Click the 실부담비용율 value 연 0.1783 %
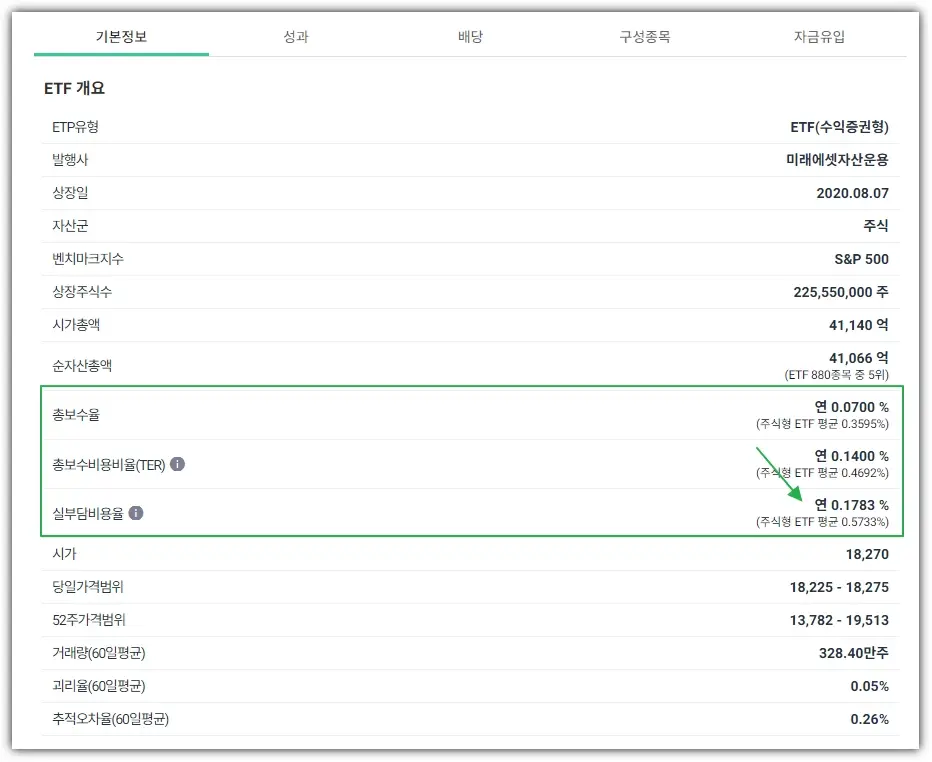The width and height of the screenshot is (932, 762). (850, 505)
